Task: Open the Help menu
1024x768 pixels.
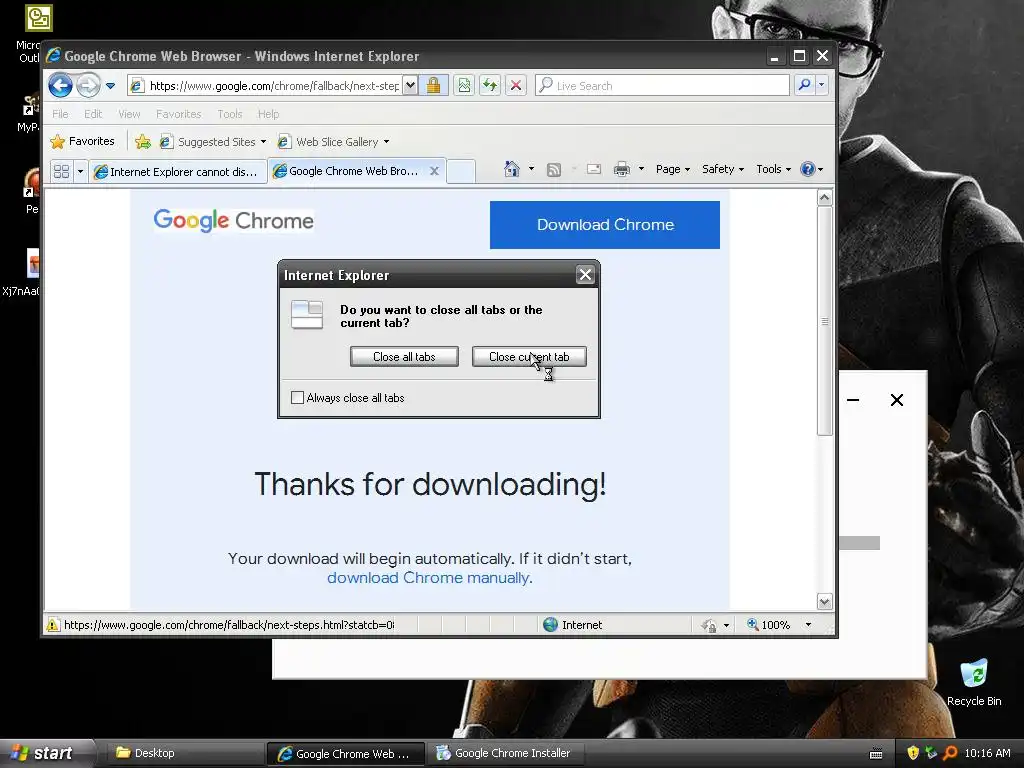Action: click(x=268, y=114)
